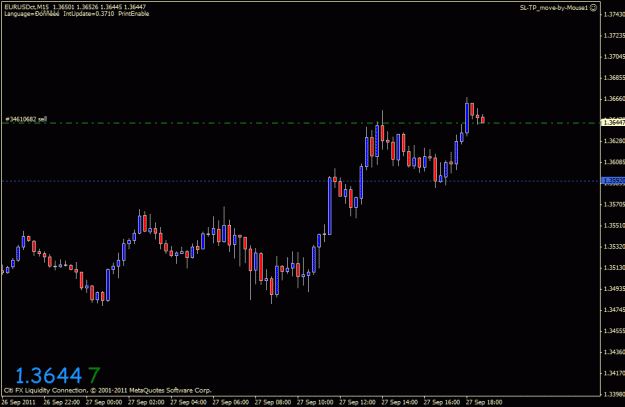
Task: Click the 1.37430 price scale label
Action: (614, 14)
